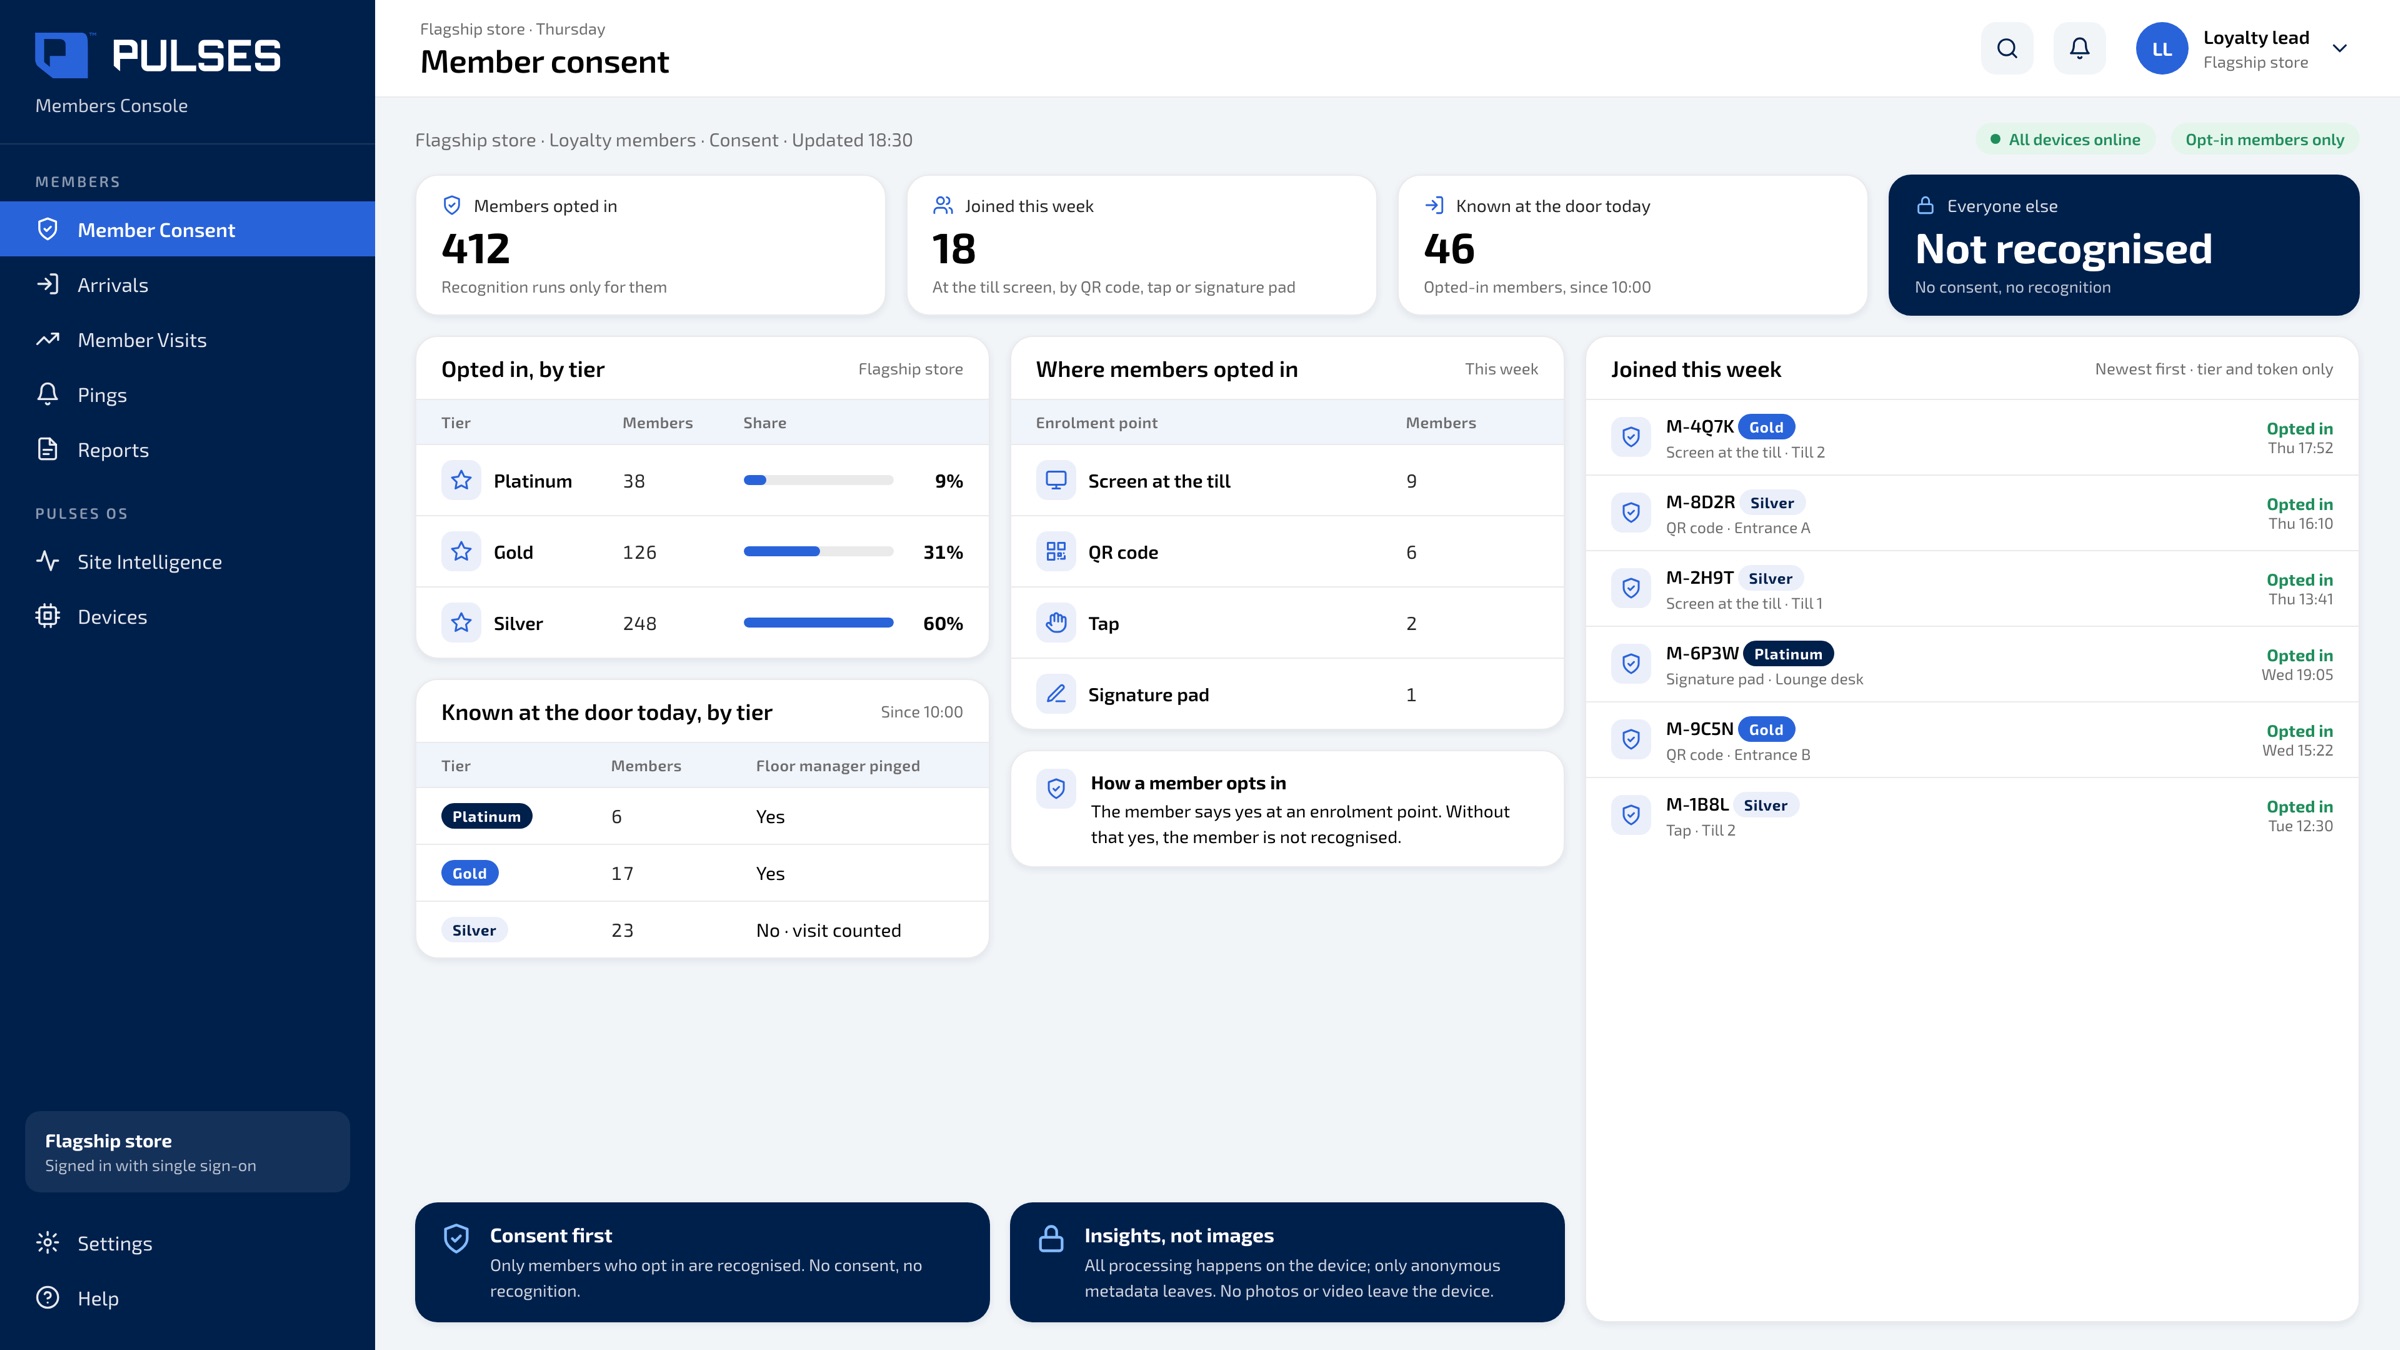
Task: Go to Arrivals page
Action: tap(187, 284)
